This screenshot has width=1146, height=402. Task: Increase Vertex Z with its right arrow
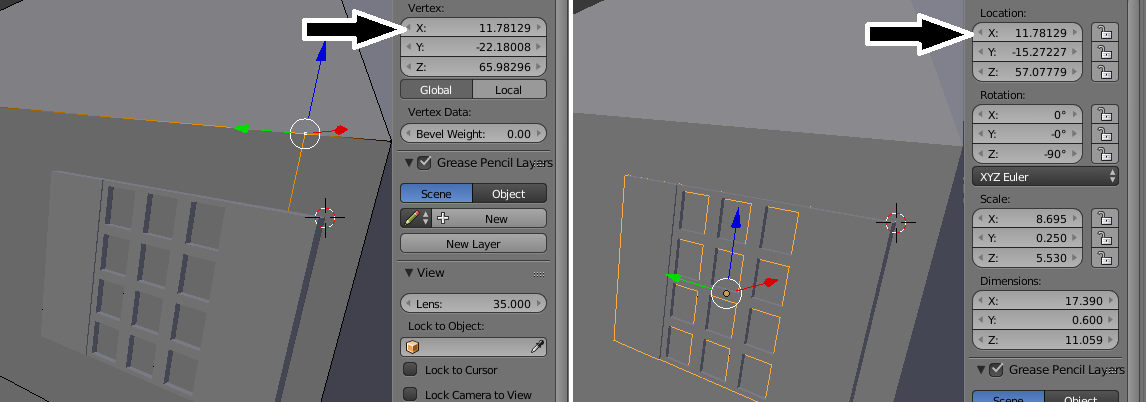pyautogui.click(x=539, y=67)
